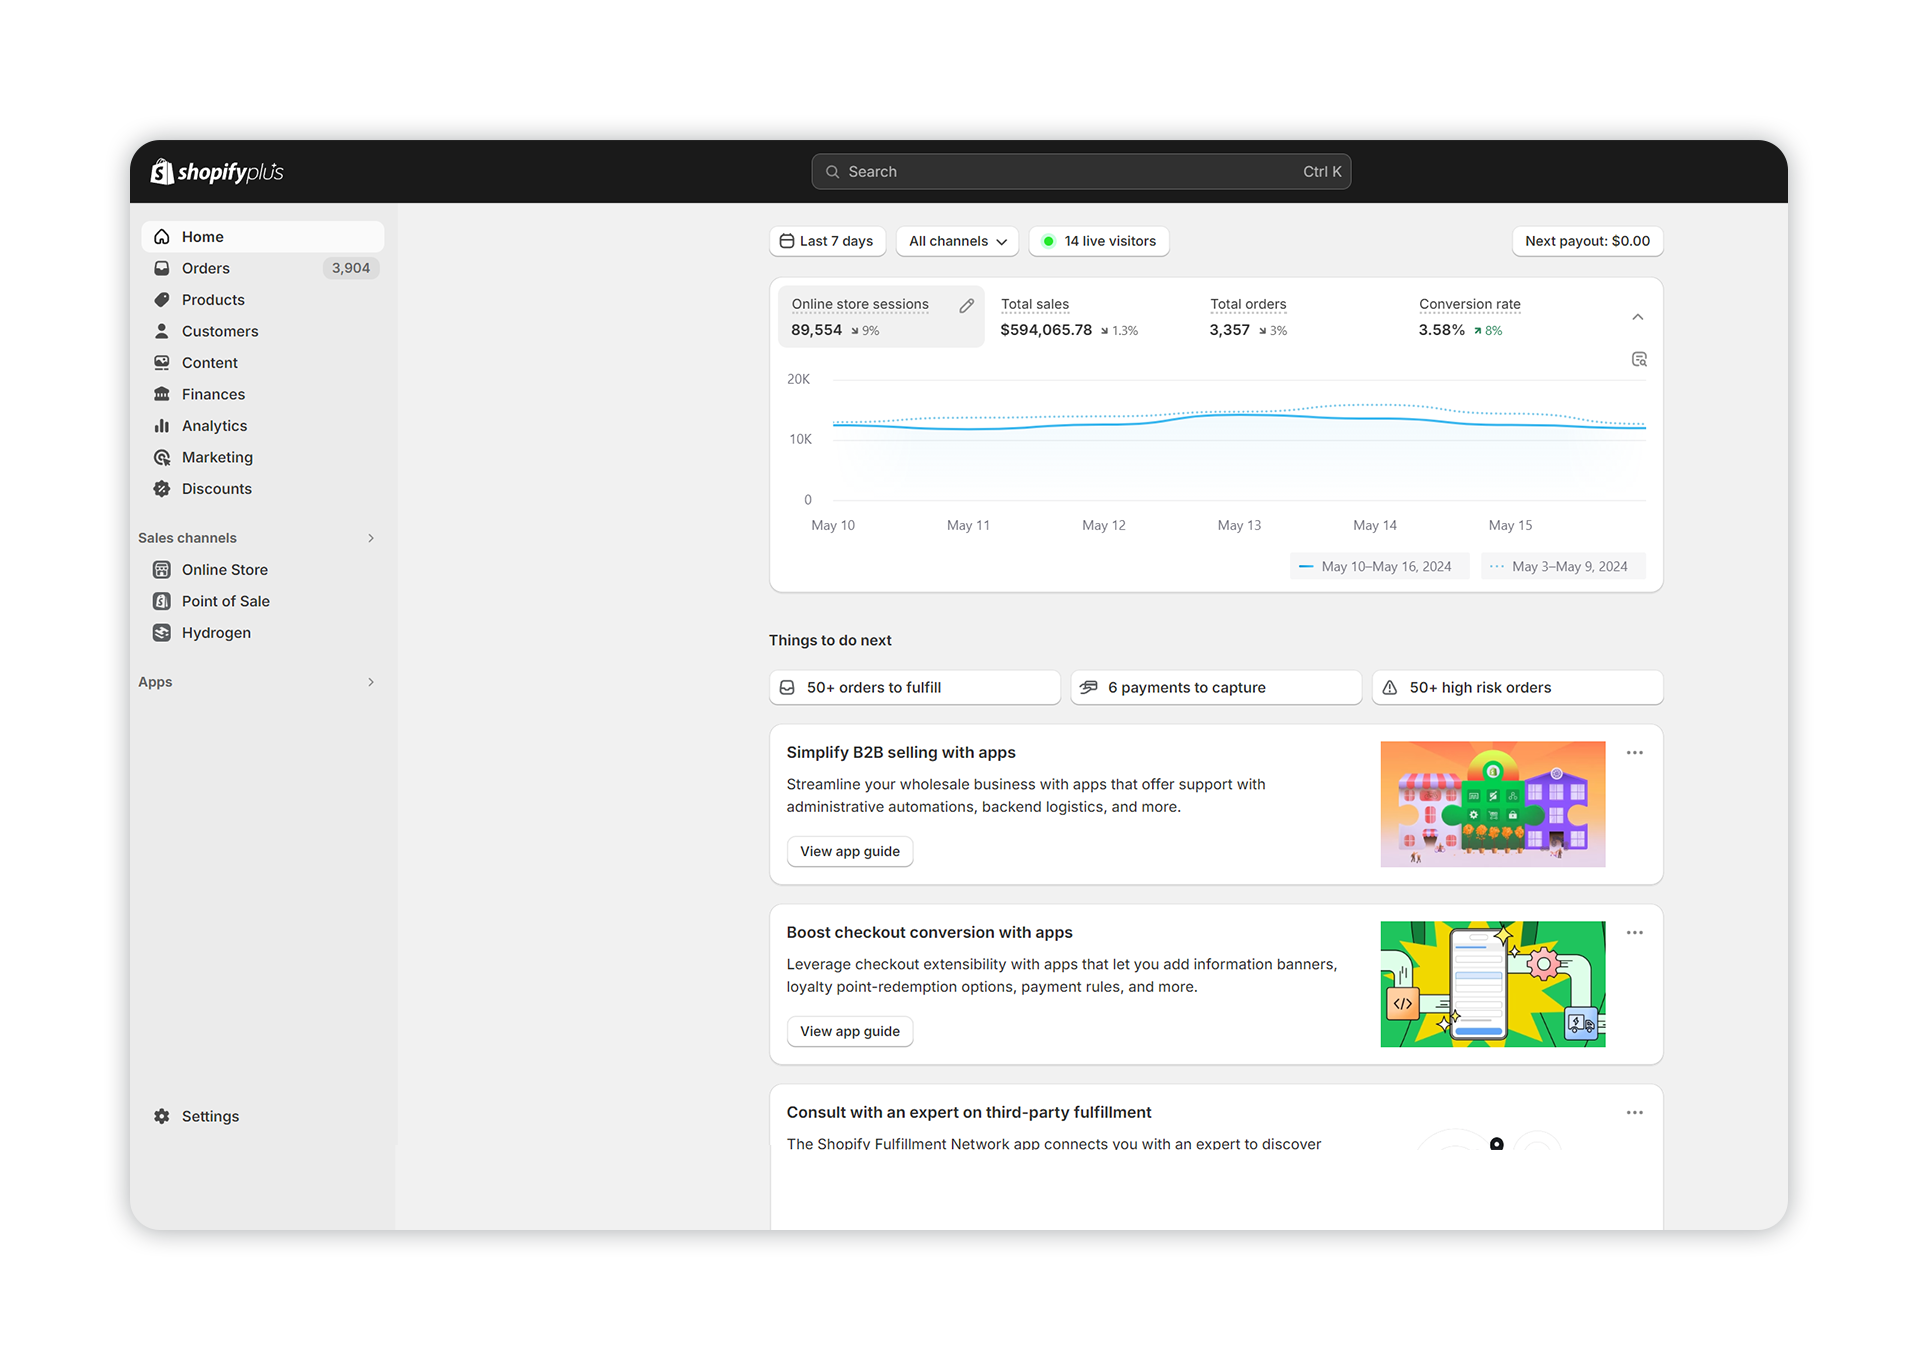Open the All channels dropdown
Image resolution: width=1920 pixels, height=1372 pixels.
point(956,241)
